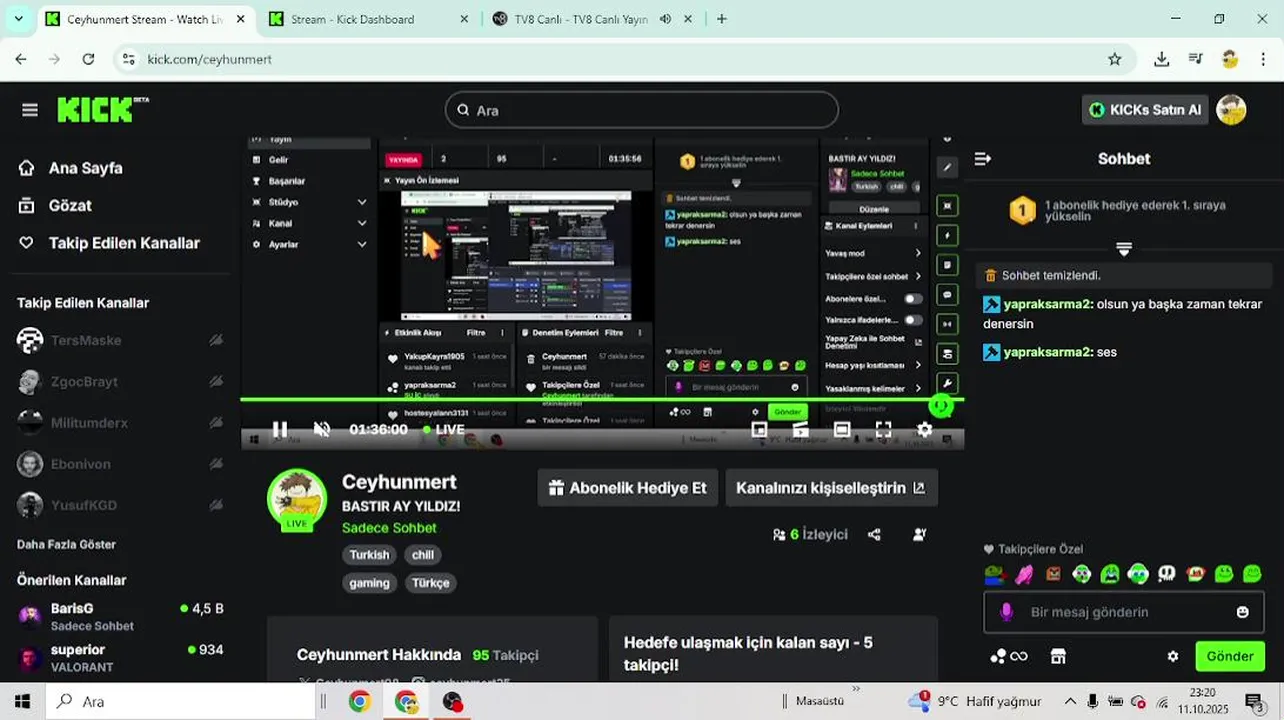Open the Sadece Sohbet category link
Image resolution: width=1284 pixels, height=720 pixels.
tap(389, 528)
